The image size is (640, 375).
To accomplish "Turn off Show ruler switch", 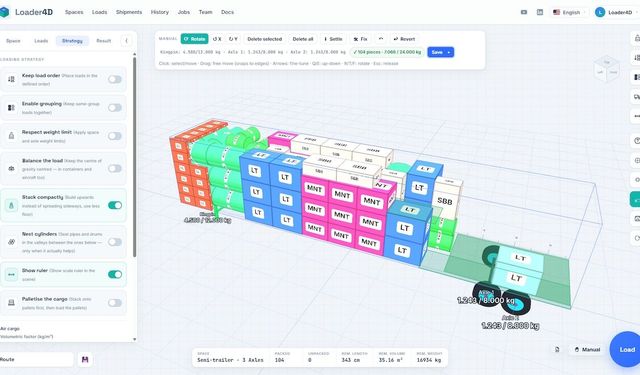I will 115,274.
